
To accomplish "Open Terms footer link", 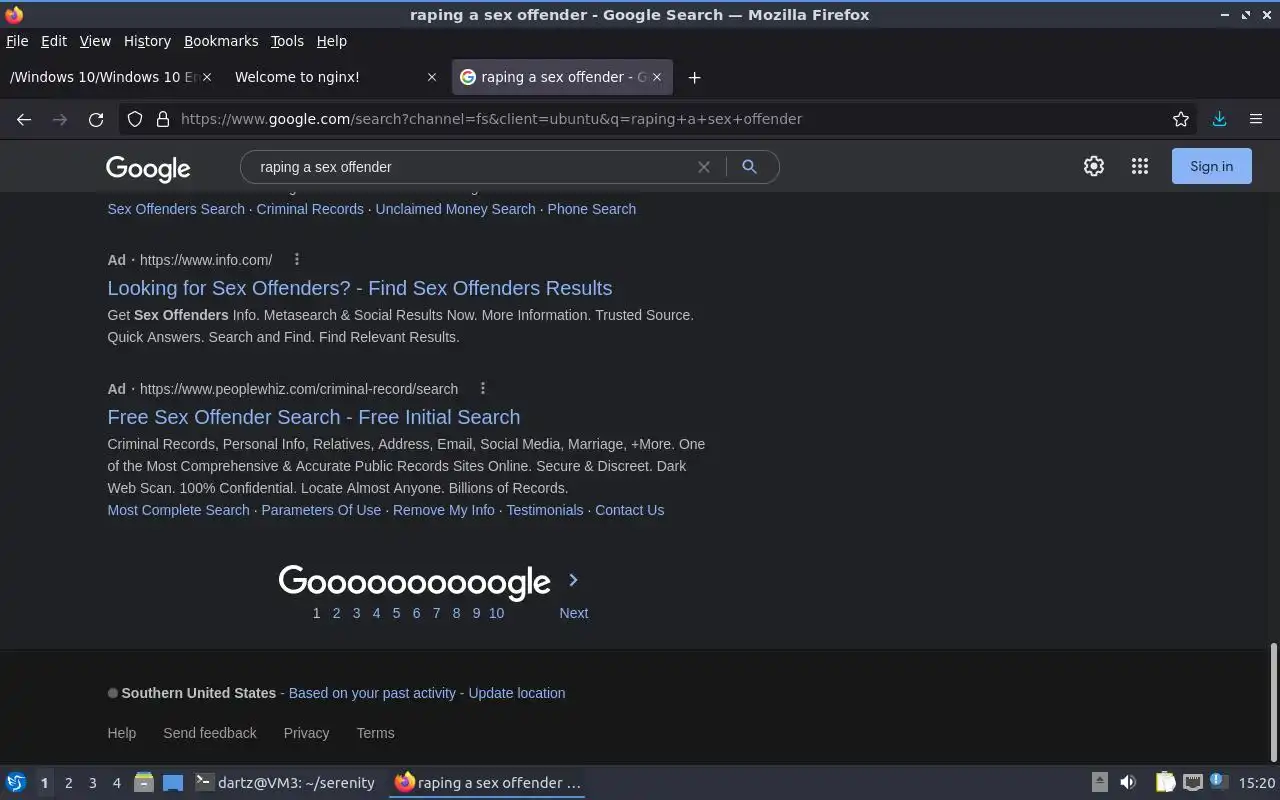I will coord(375,733).
